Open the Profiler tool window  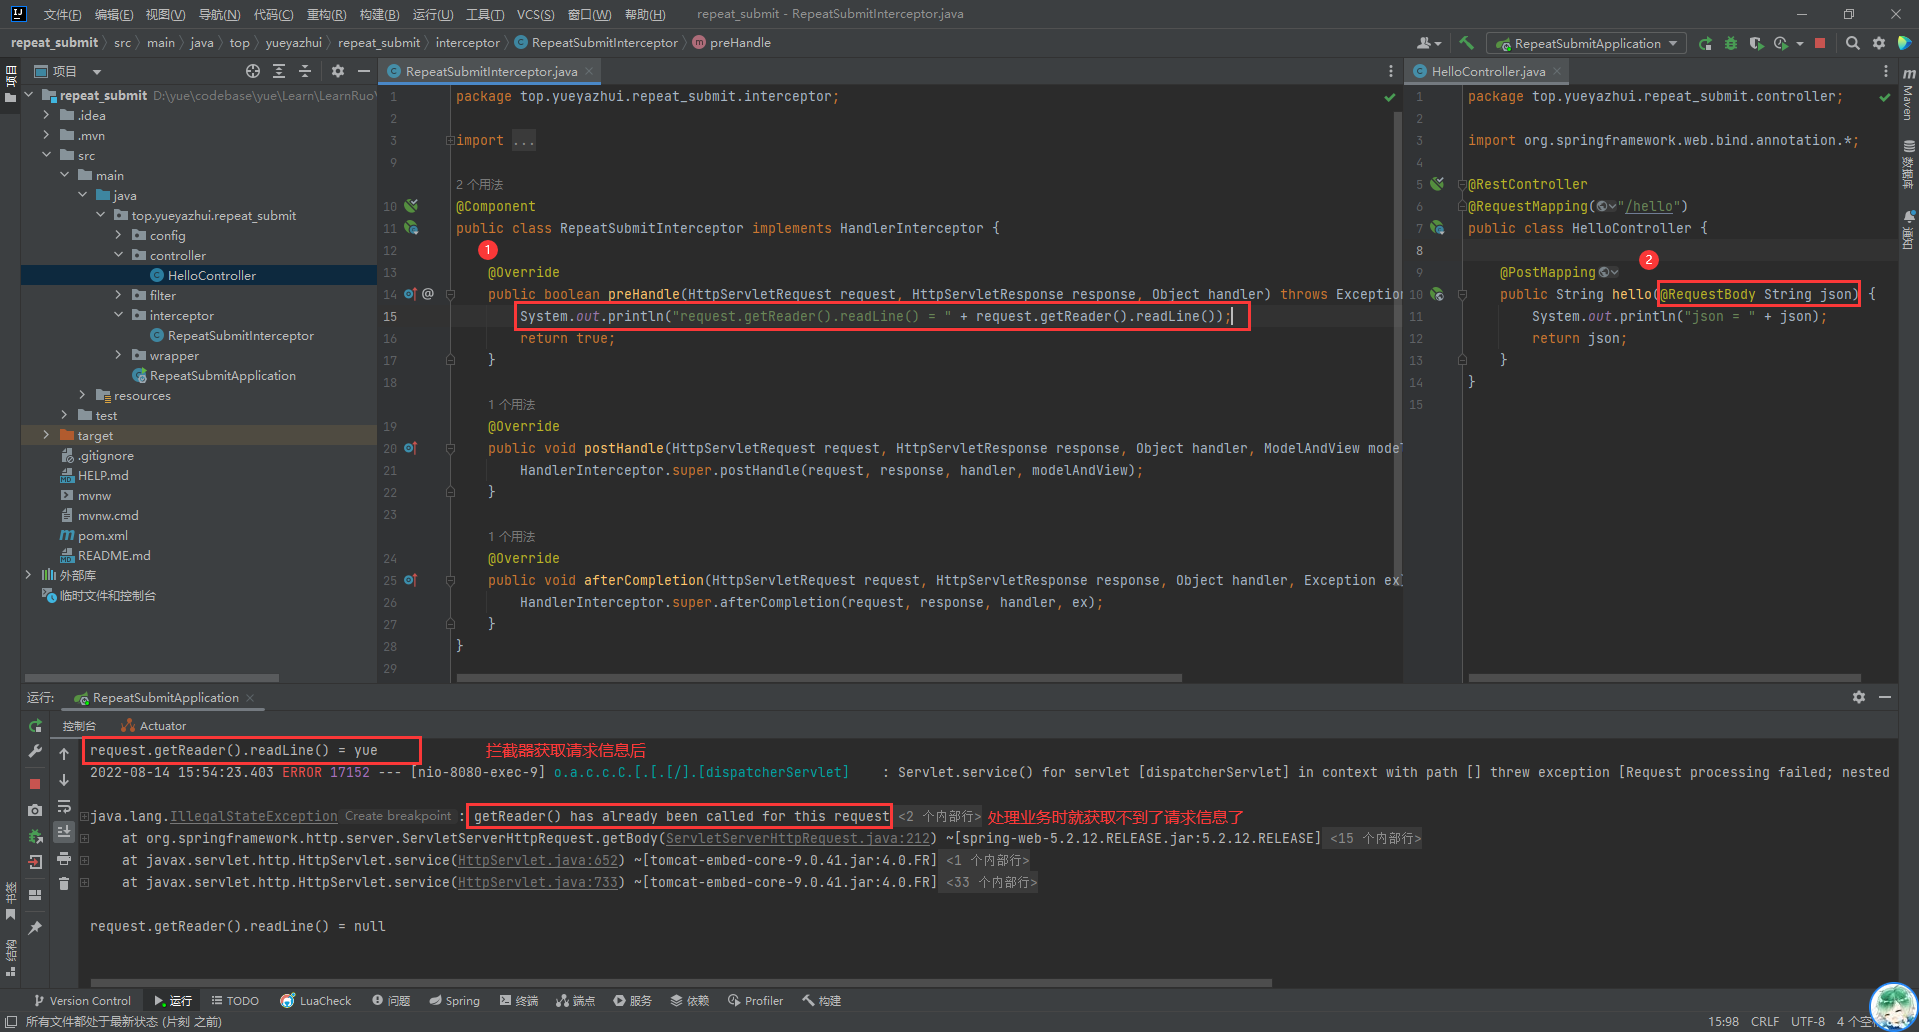756,1001
